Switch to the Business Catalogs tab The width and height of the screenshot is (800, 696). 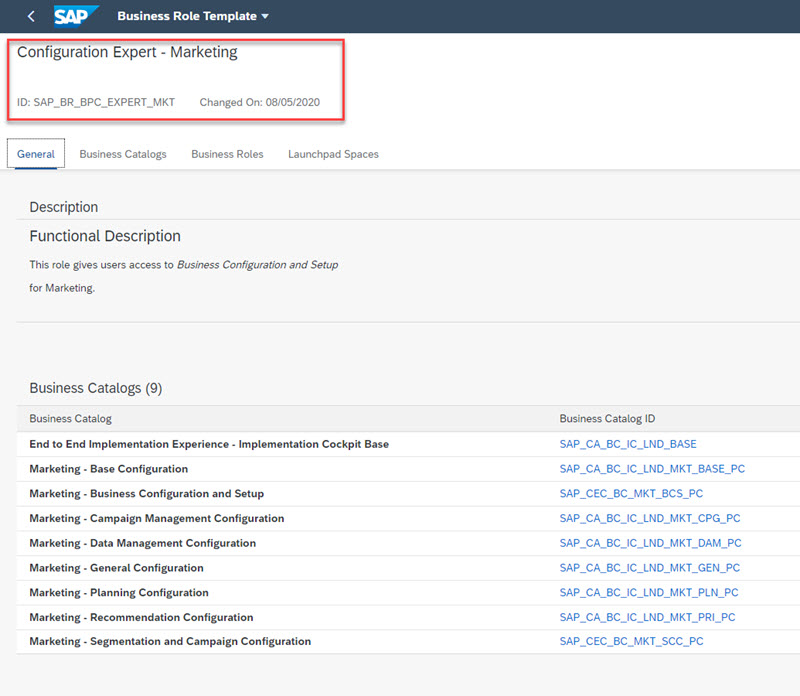[x=123, y=154]
